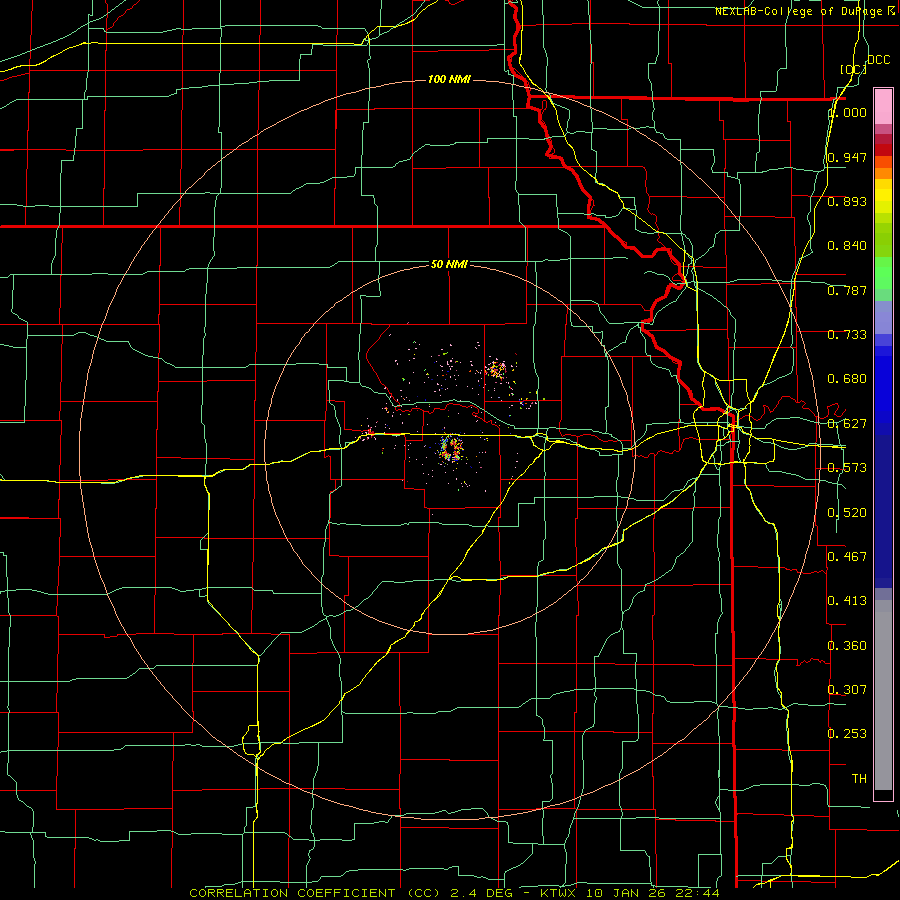Click the gray low-value segment of color bar
Screen dimensions: 900x900
coord(883,695)
